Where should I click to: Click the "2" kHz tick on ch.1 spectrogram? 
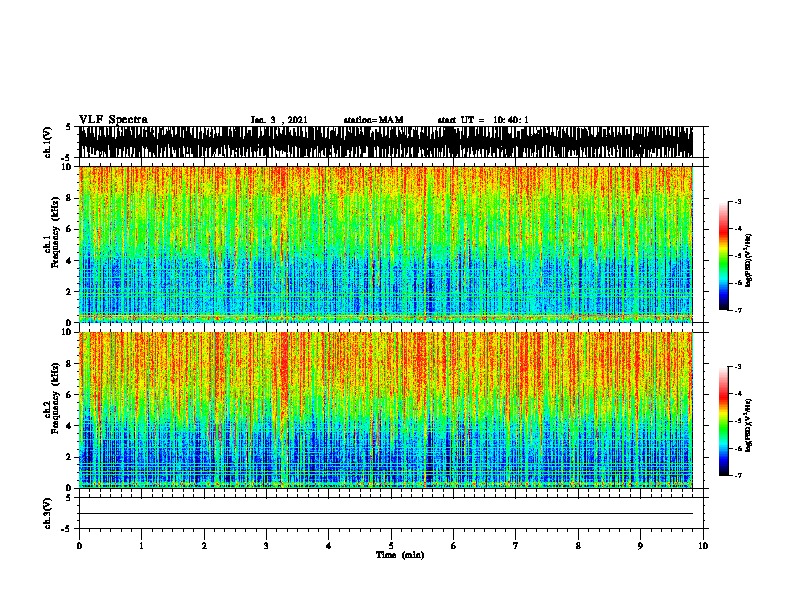70,292
